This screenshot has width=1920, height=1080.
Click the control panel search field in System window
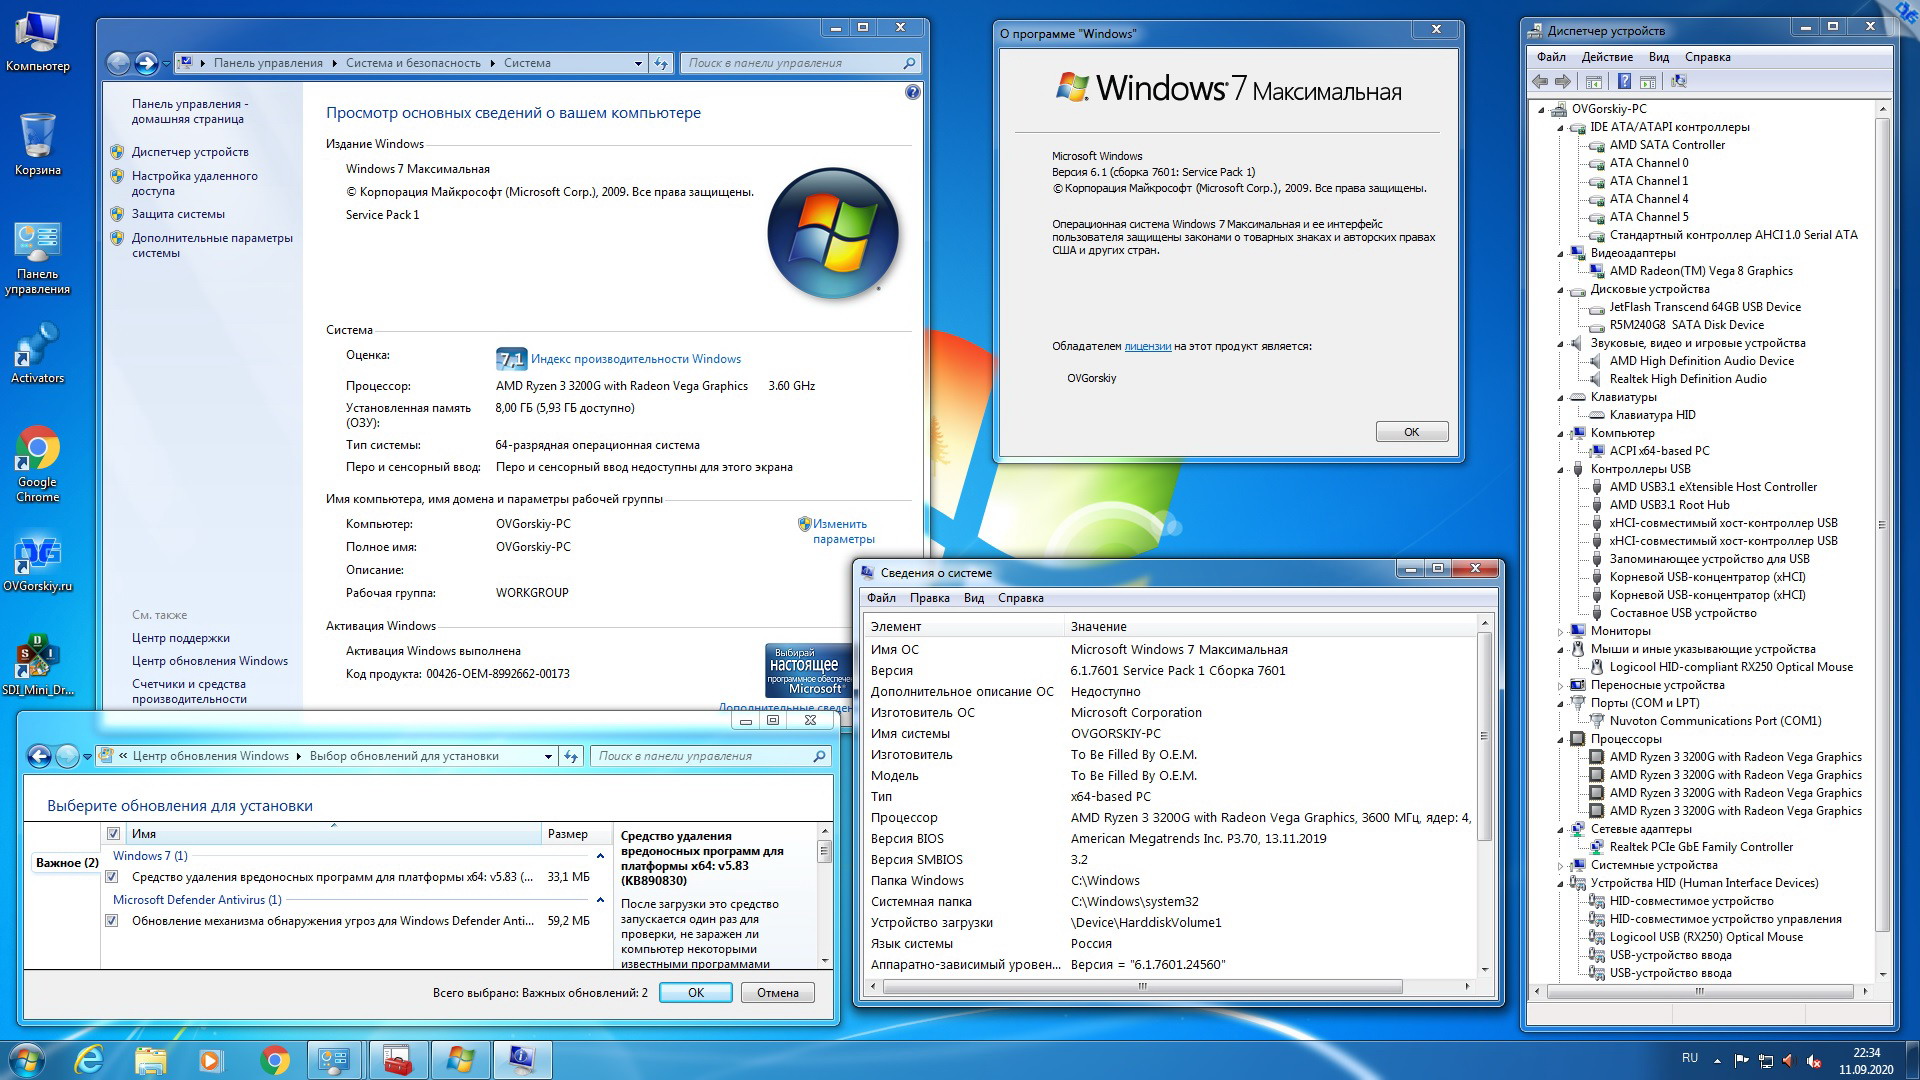(799, 63)
